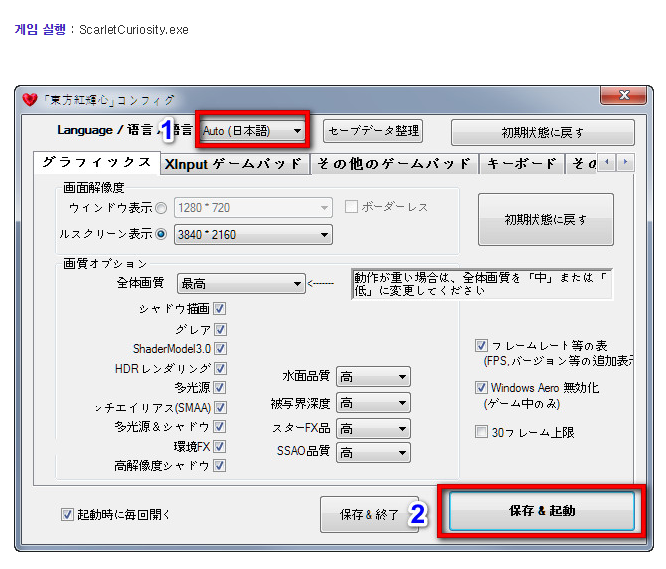The width and height of the screenshot is (666, 569).
Task: Enable the 30フレーム上限 checkbox
Action: click(x=481, y=432)
